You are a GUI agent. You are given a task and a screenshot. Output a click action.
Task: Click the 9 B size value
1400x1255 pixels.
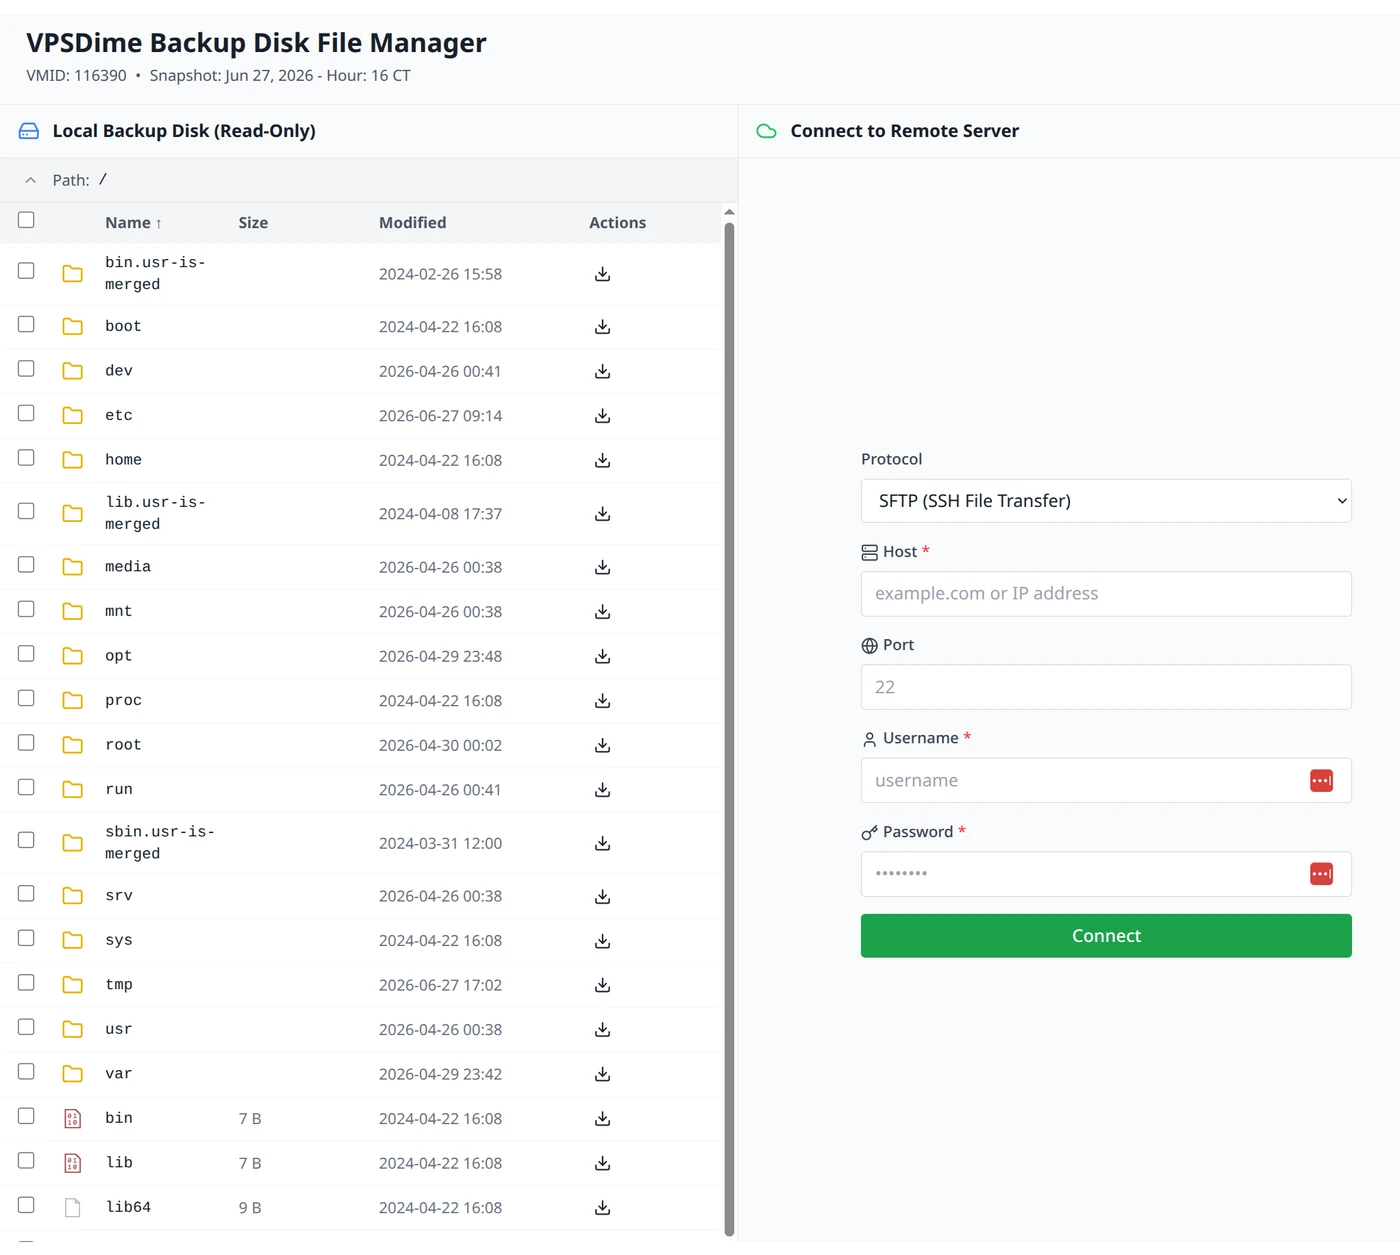250,1208
